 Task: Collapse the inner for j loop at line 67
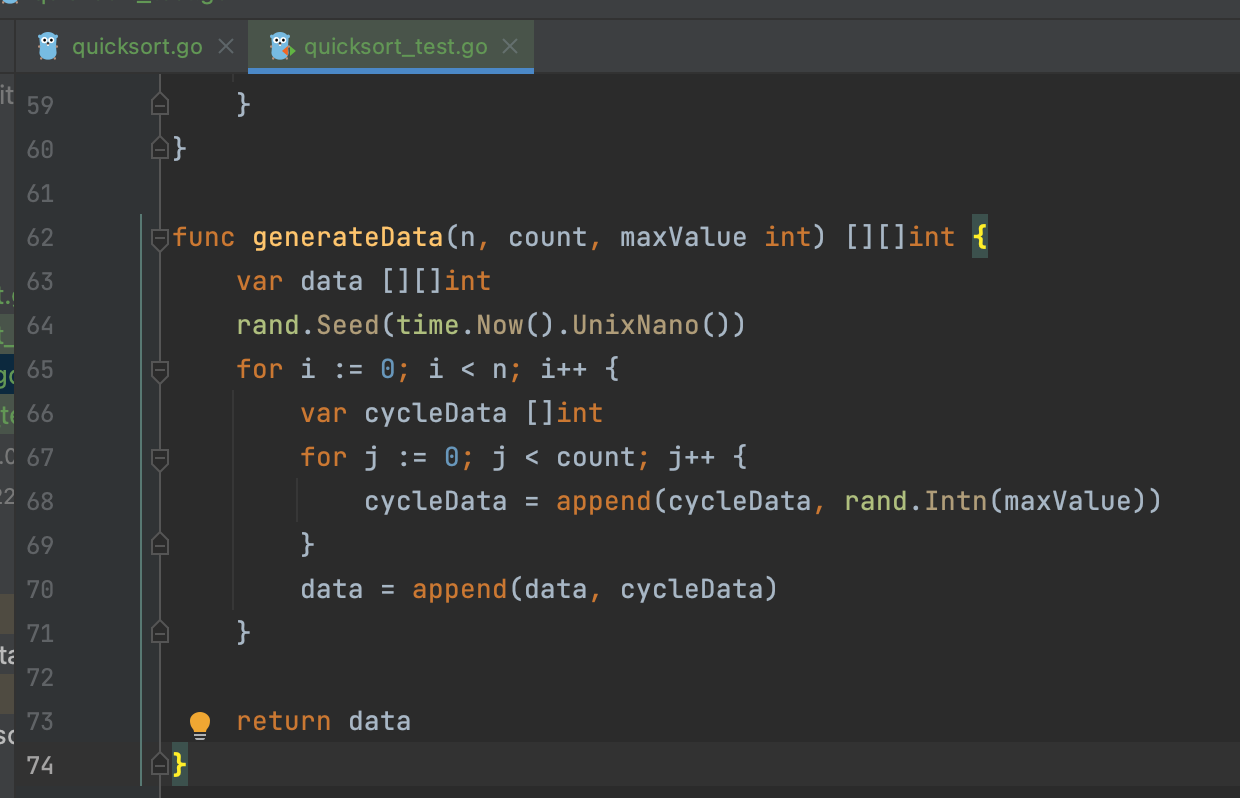(159, 458)
